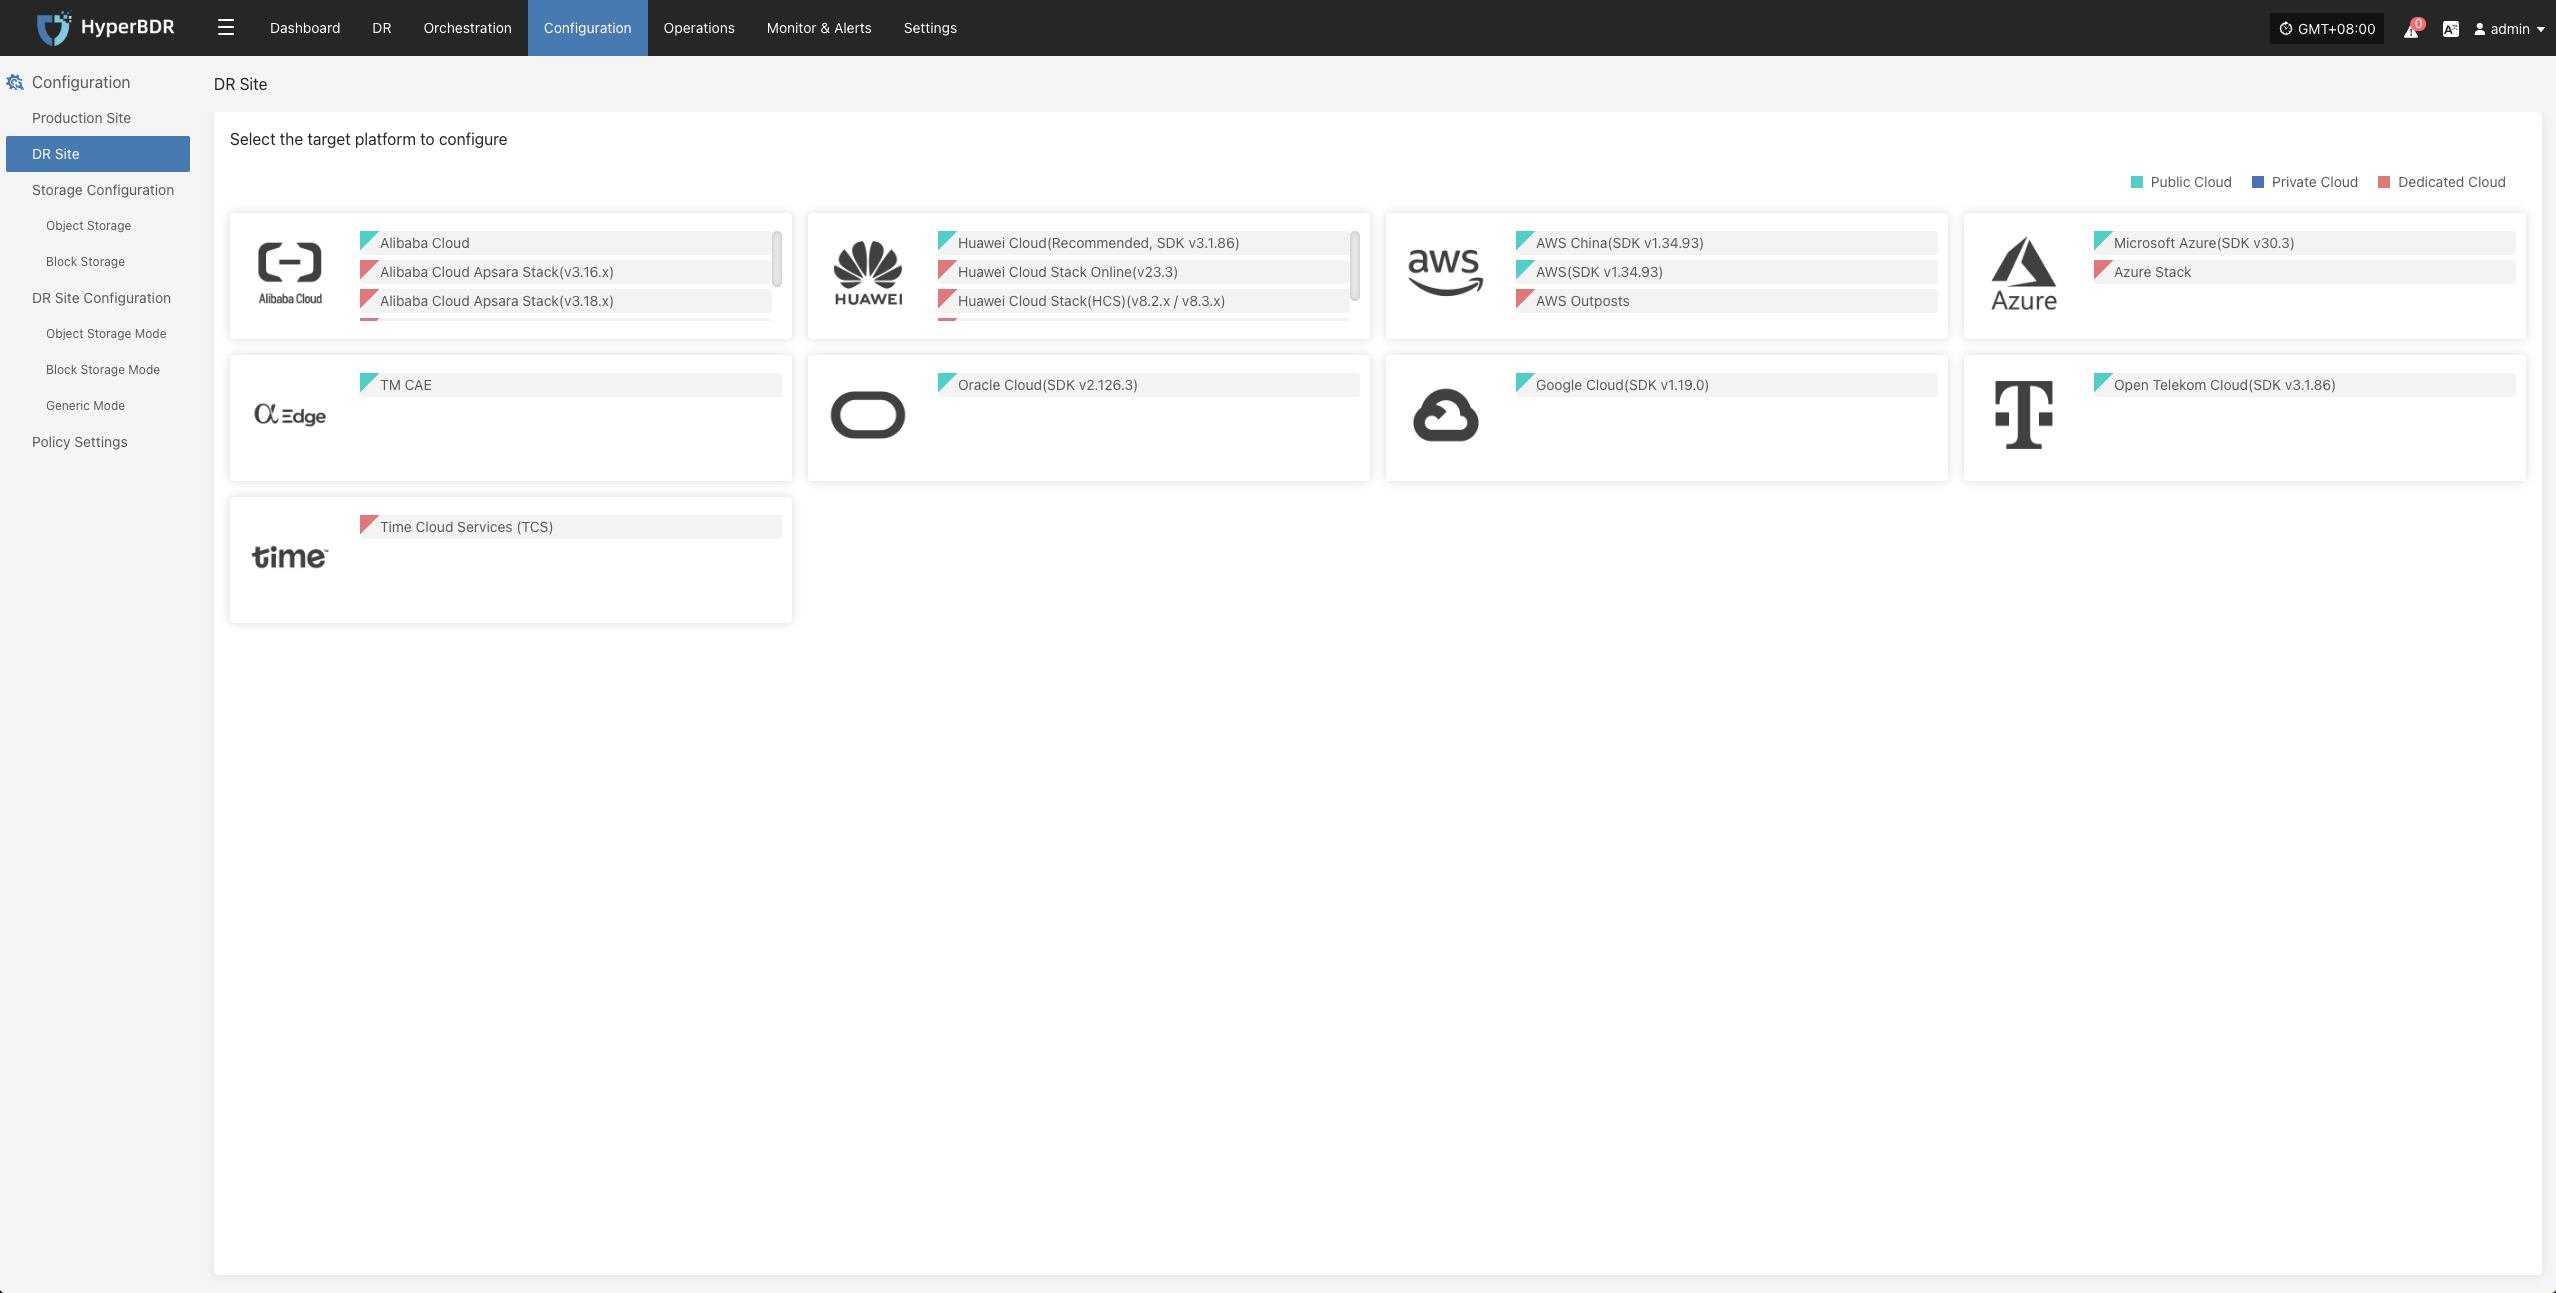Click the Google Cloud logo

pos(1446,415)
